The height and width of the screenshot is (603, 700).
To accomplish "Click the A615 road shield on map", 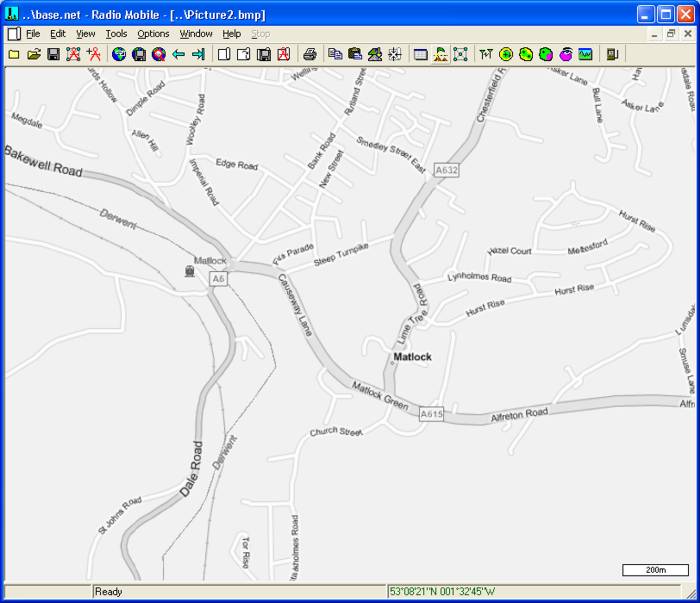I will coord(431,414).
